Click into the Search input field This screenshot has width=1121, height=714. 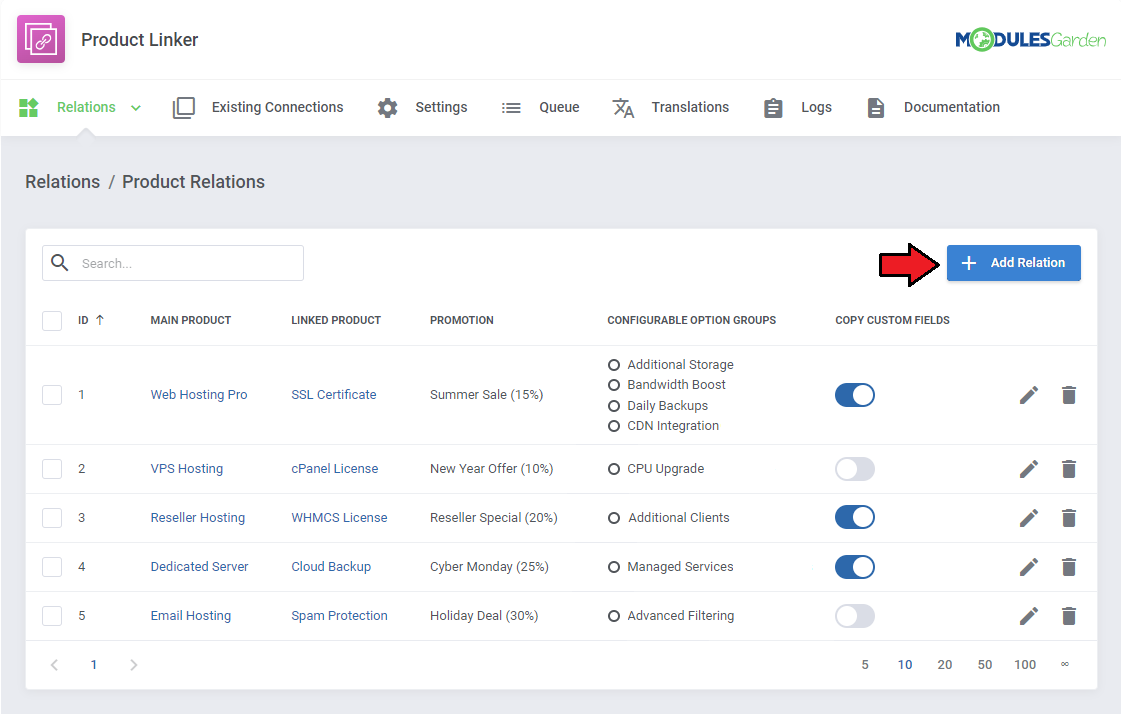point(185,264)
